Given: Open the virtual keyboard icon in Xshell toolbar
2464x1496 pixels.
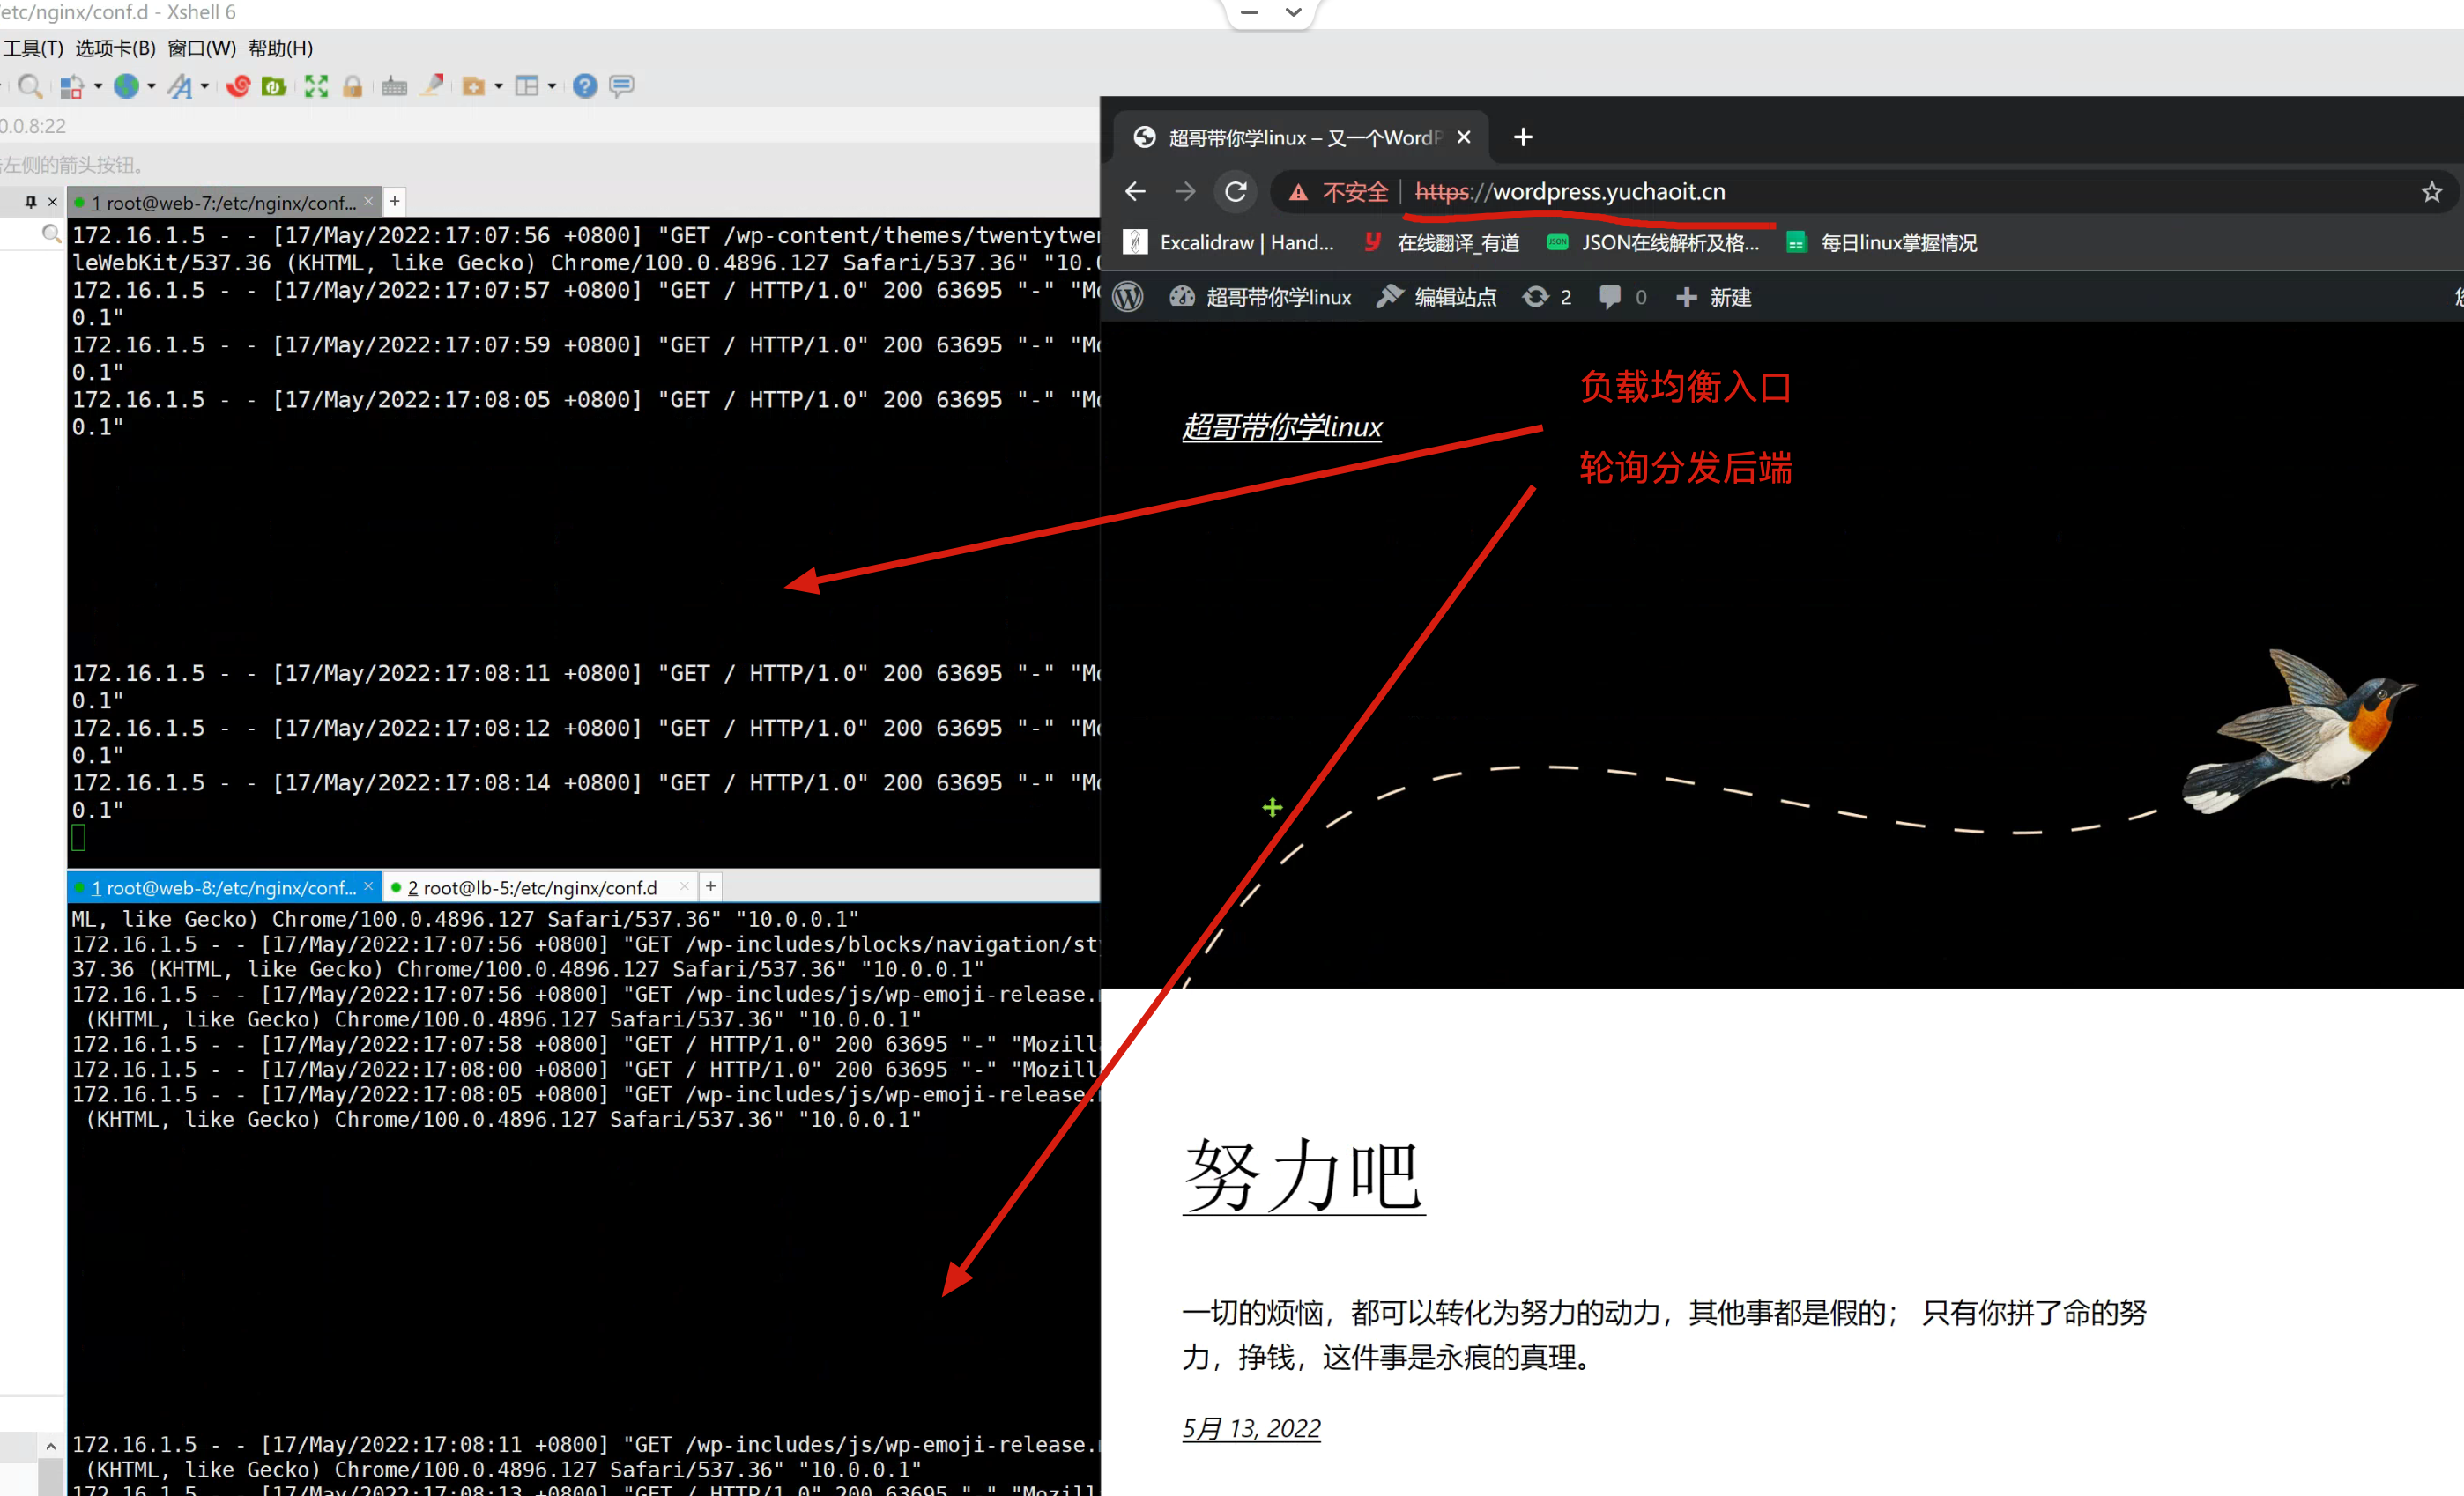Looking at the screenshot, I should point(394,86).
